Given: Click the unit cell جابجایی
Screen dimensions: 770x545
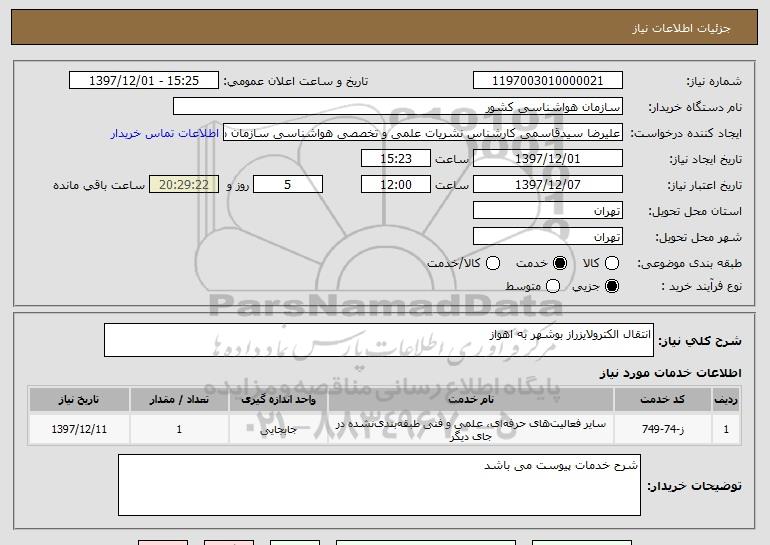Looking at the screenshot, I should [x=278, y=429].
